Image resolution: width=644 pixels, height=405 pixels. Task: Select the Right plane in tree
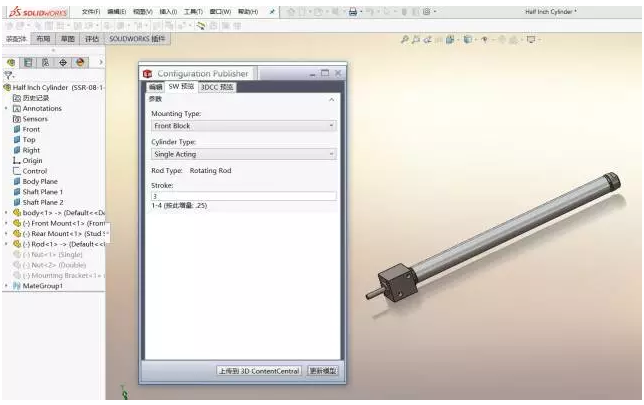(x=27, y=150)
